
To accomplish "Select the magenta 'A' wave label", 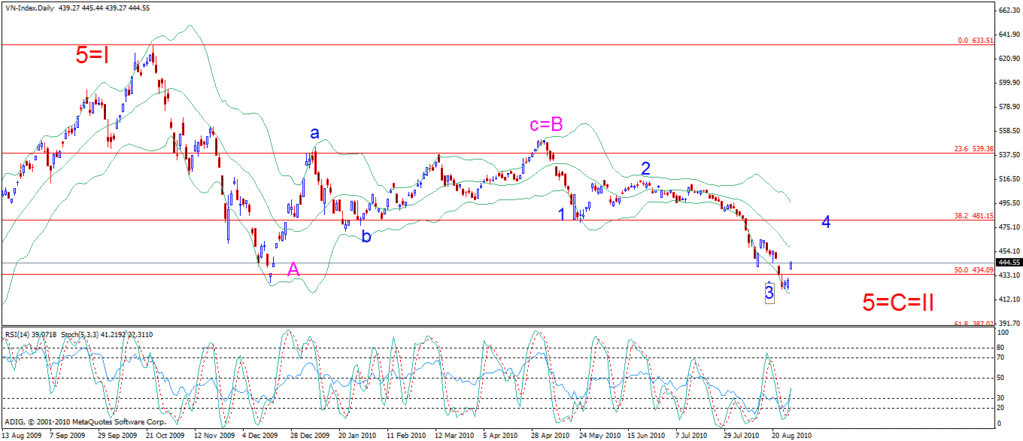I will tap(293, 269).
